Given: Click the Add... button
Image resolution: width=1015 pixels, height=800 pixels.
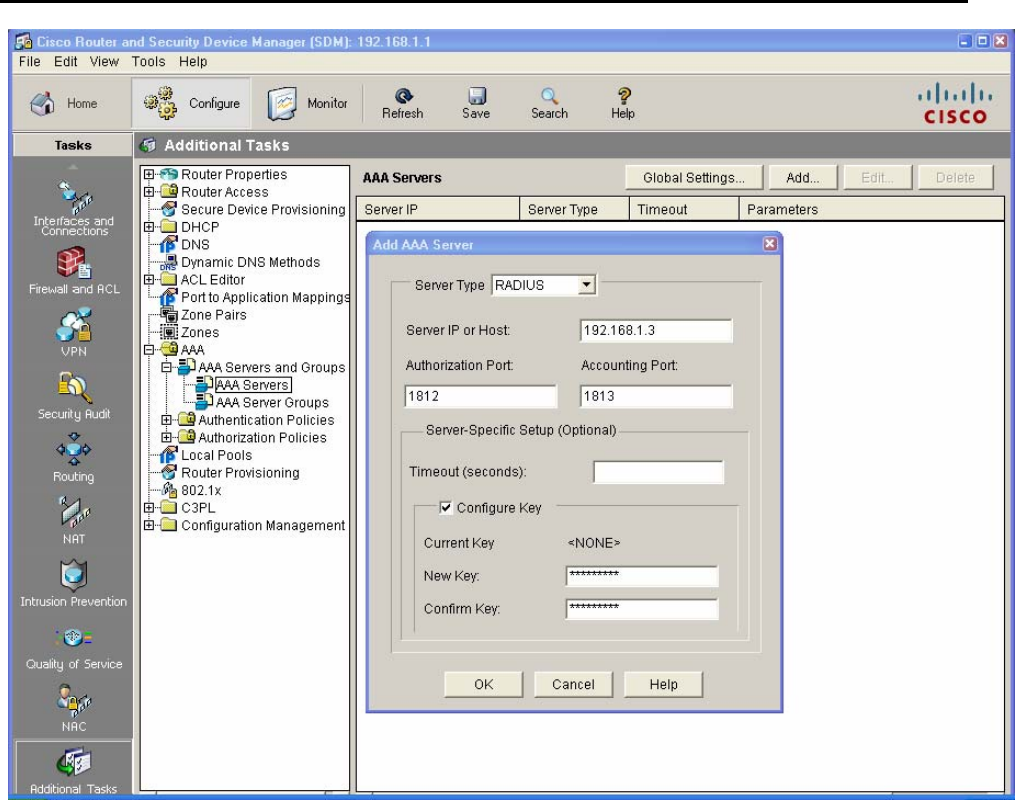Looking at the screenshot, I should click(x=803, y=177).
